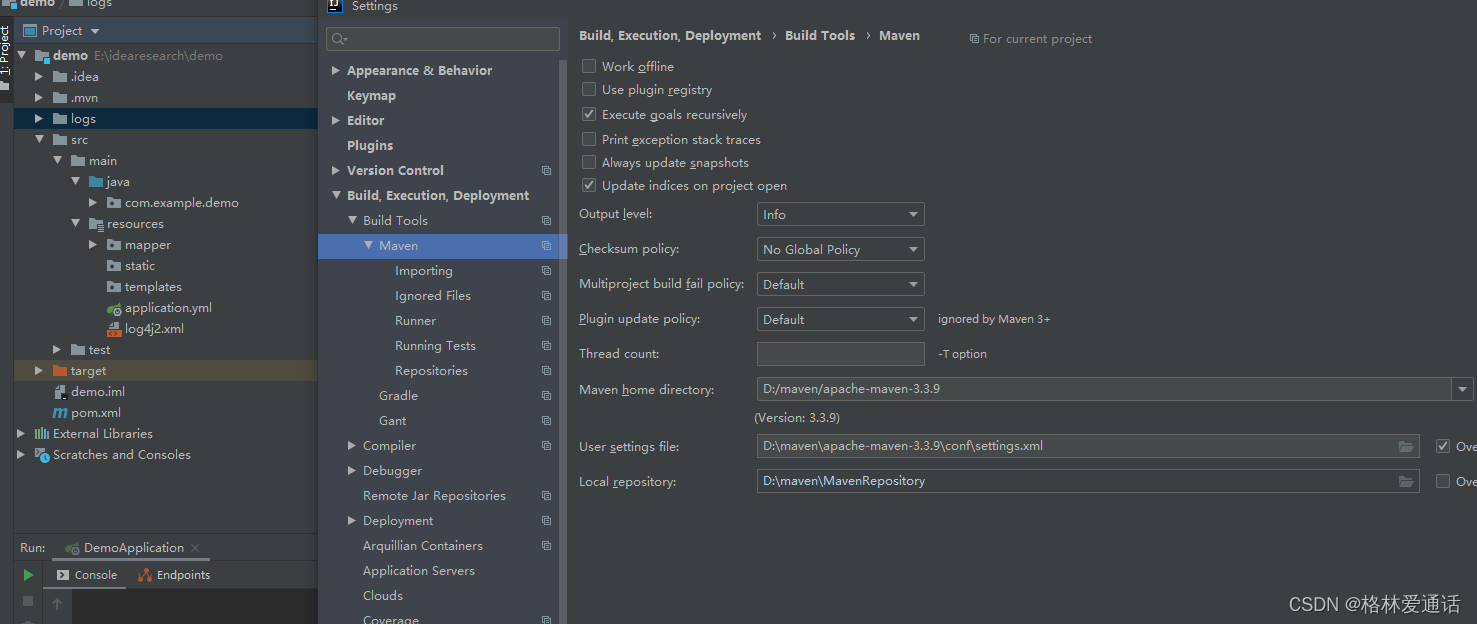This screenshot has width=1477, height=624.
Task: Select the mapper folder in project tree
Action: (147, 245)
